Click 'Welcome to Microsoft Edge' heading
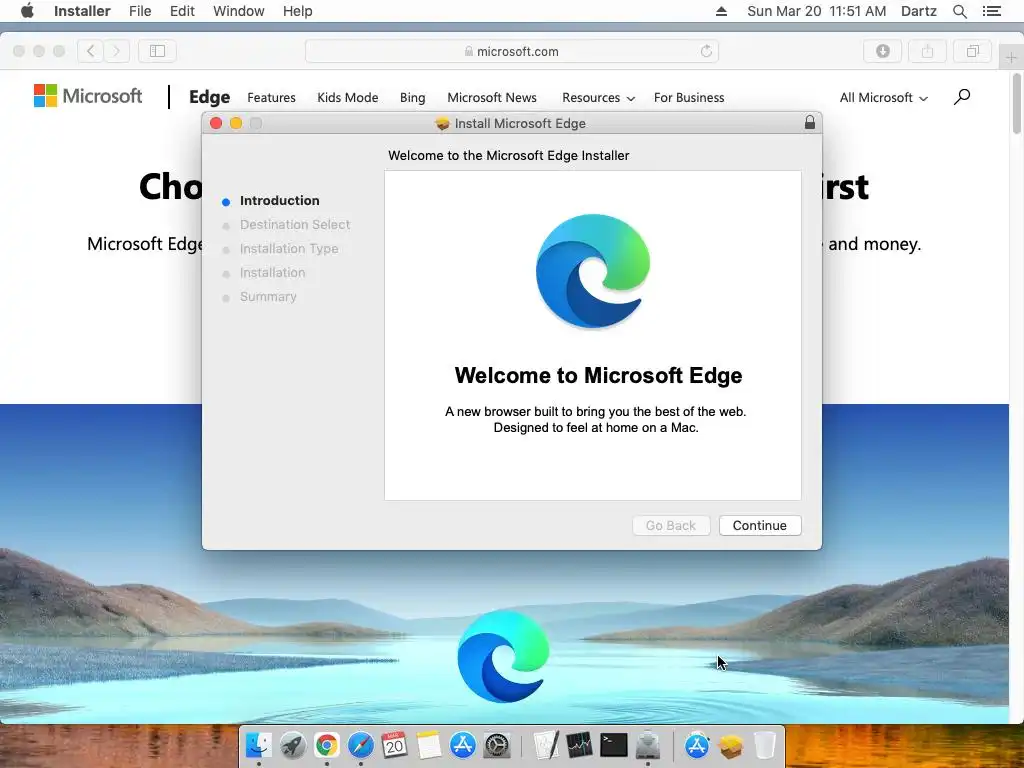 point(598,376)
